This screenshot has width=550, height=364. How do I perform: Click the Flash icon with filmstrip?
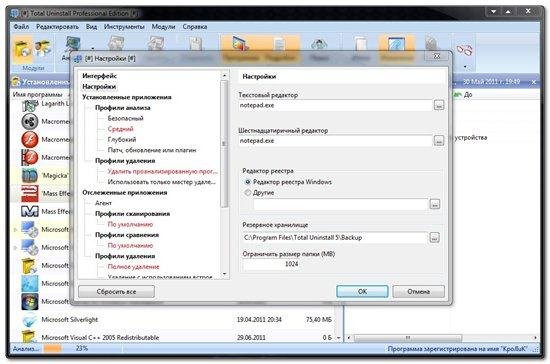(30, 157)
